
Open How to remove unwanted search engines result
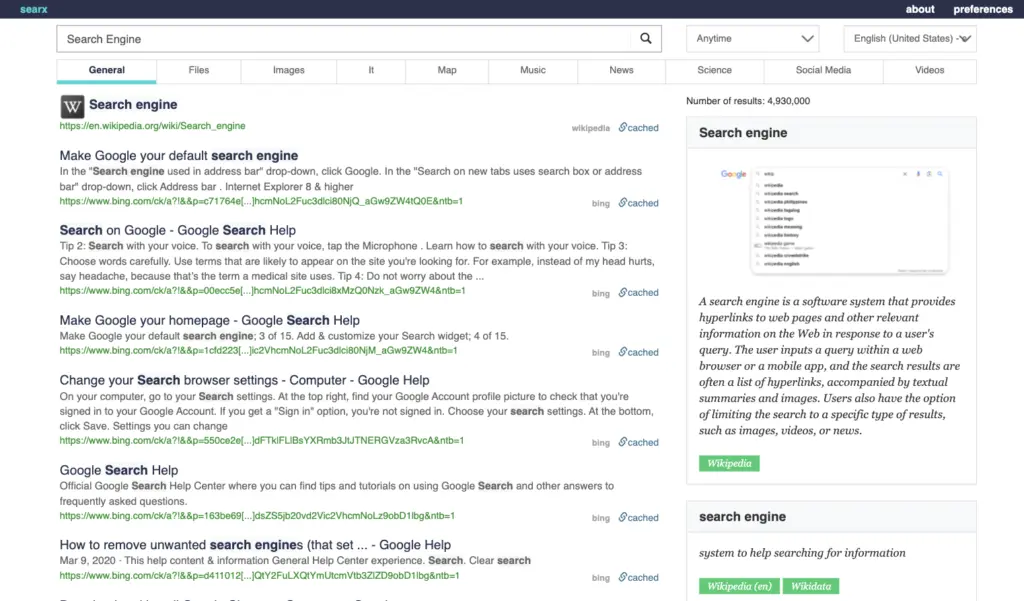(x=255, y=545)
